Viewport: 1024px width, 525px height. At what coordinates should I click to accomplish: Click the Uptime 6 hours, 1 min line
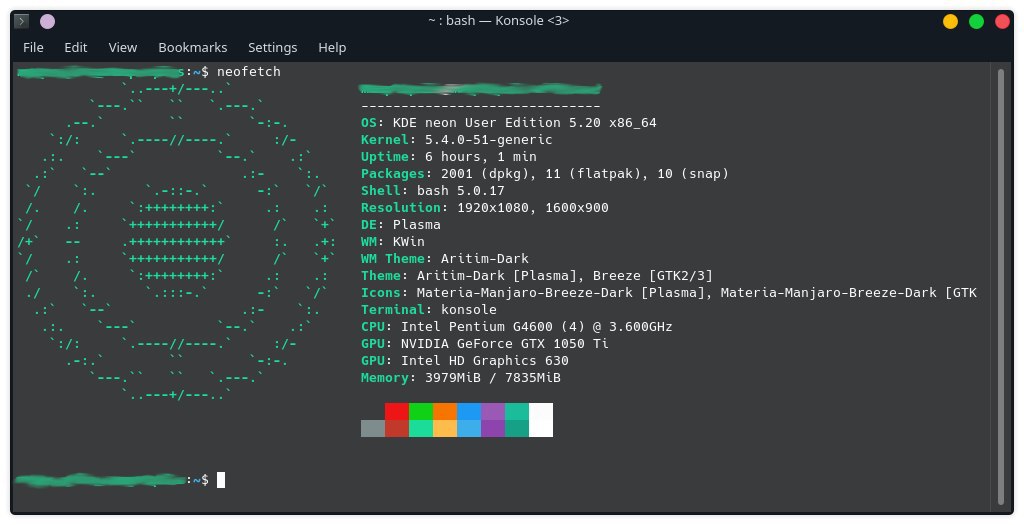tap(449, 156)
